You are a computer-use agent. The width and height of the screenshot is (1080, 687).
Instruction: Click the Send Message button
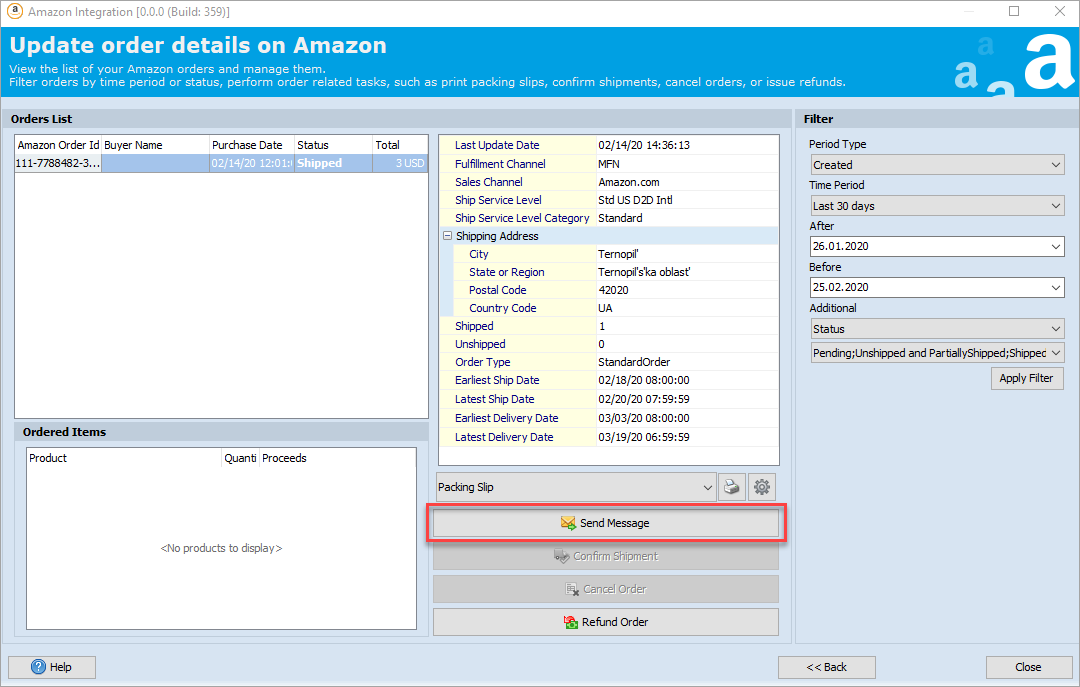[x=605, y=523]
